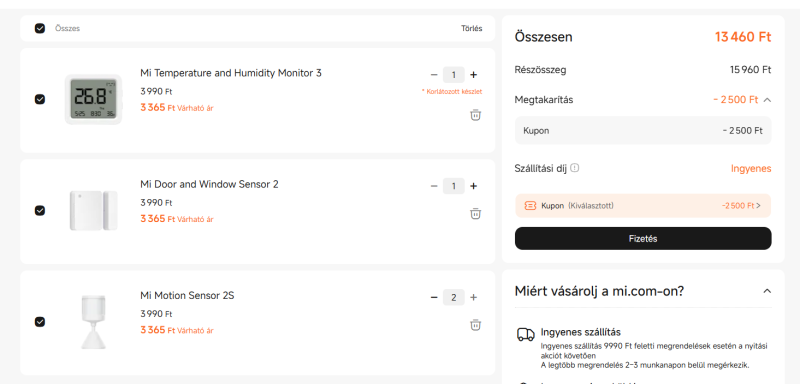
Task: Collapse the Megtakarítás savings breakdown chevron
Action: [x=767, y=100]
